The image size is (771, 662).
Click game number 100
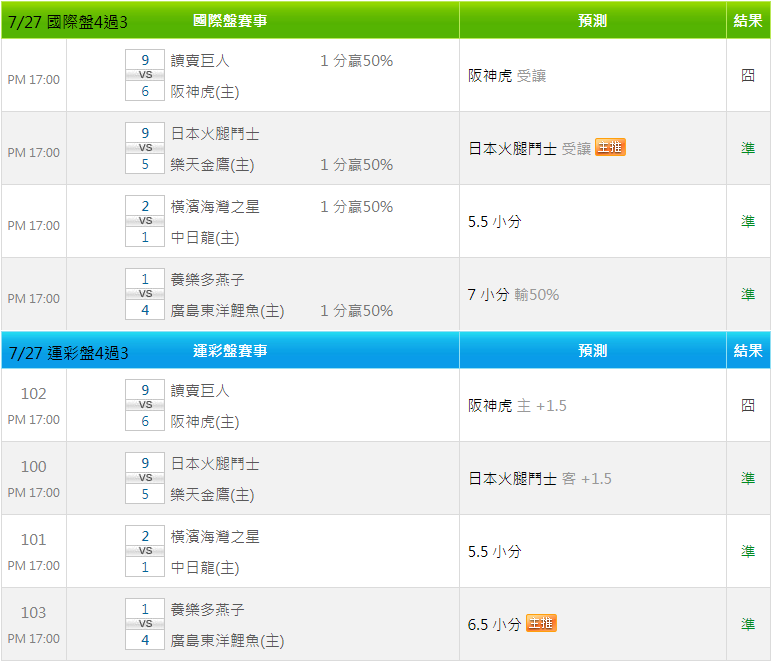point(33,466)
